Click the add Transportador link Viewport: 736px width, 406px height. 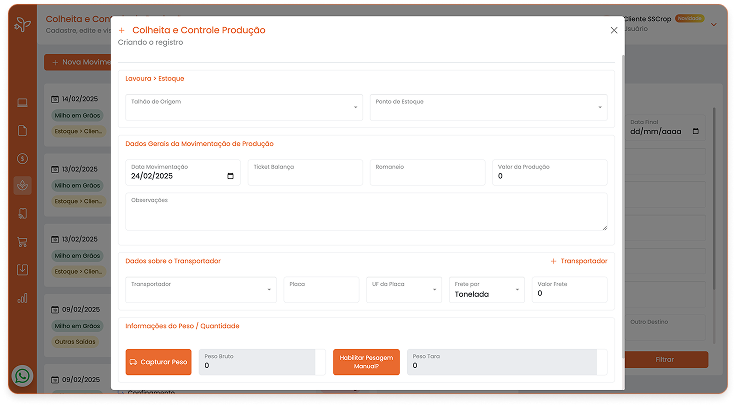pyautogui.click(x=578, y=261)
